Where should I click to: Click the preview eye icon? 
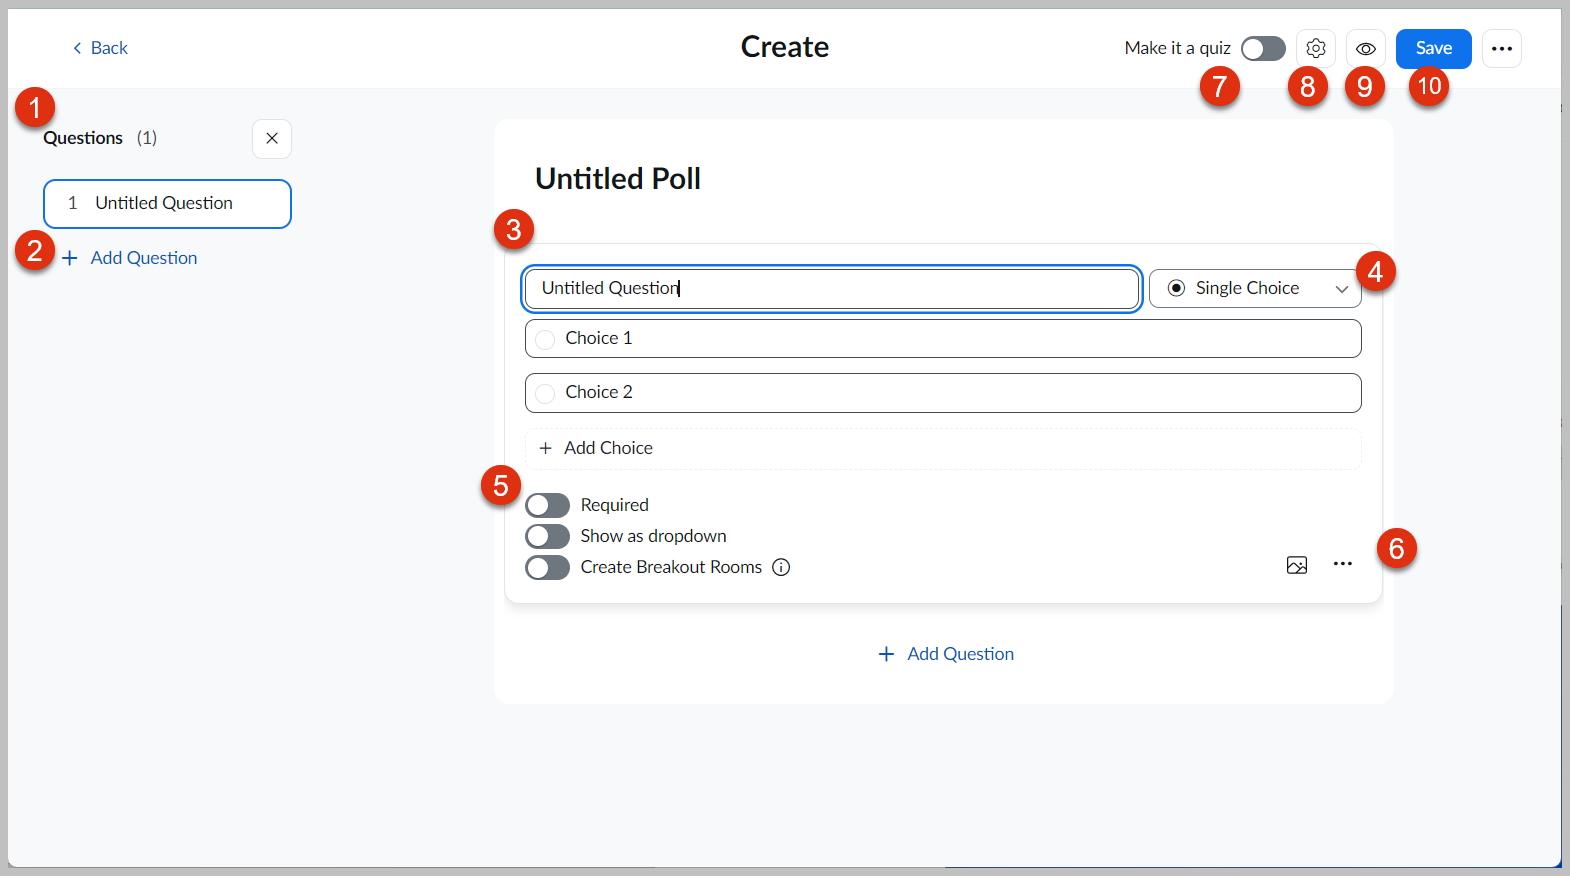click(x=1365, y=48)
